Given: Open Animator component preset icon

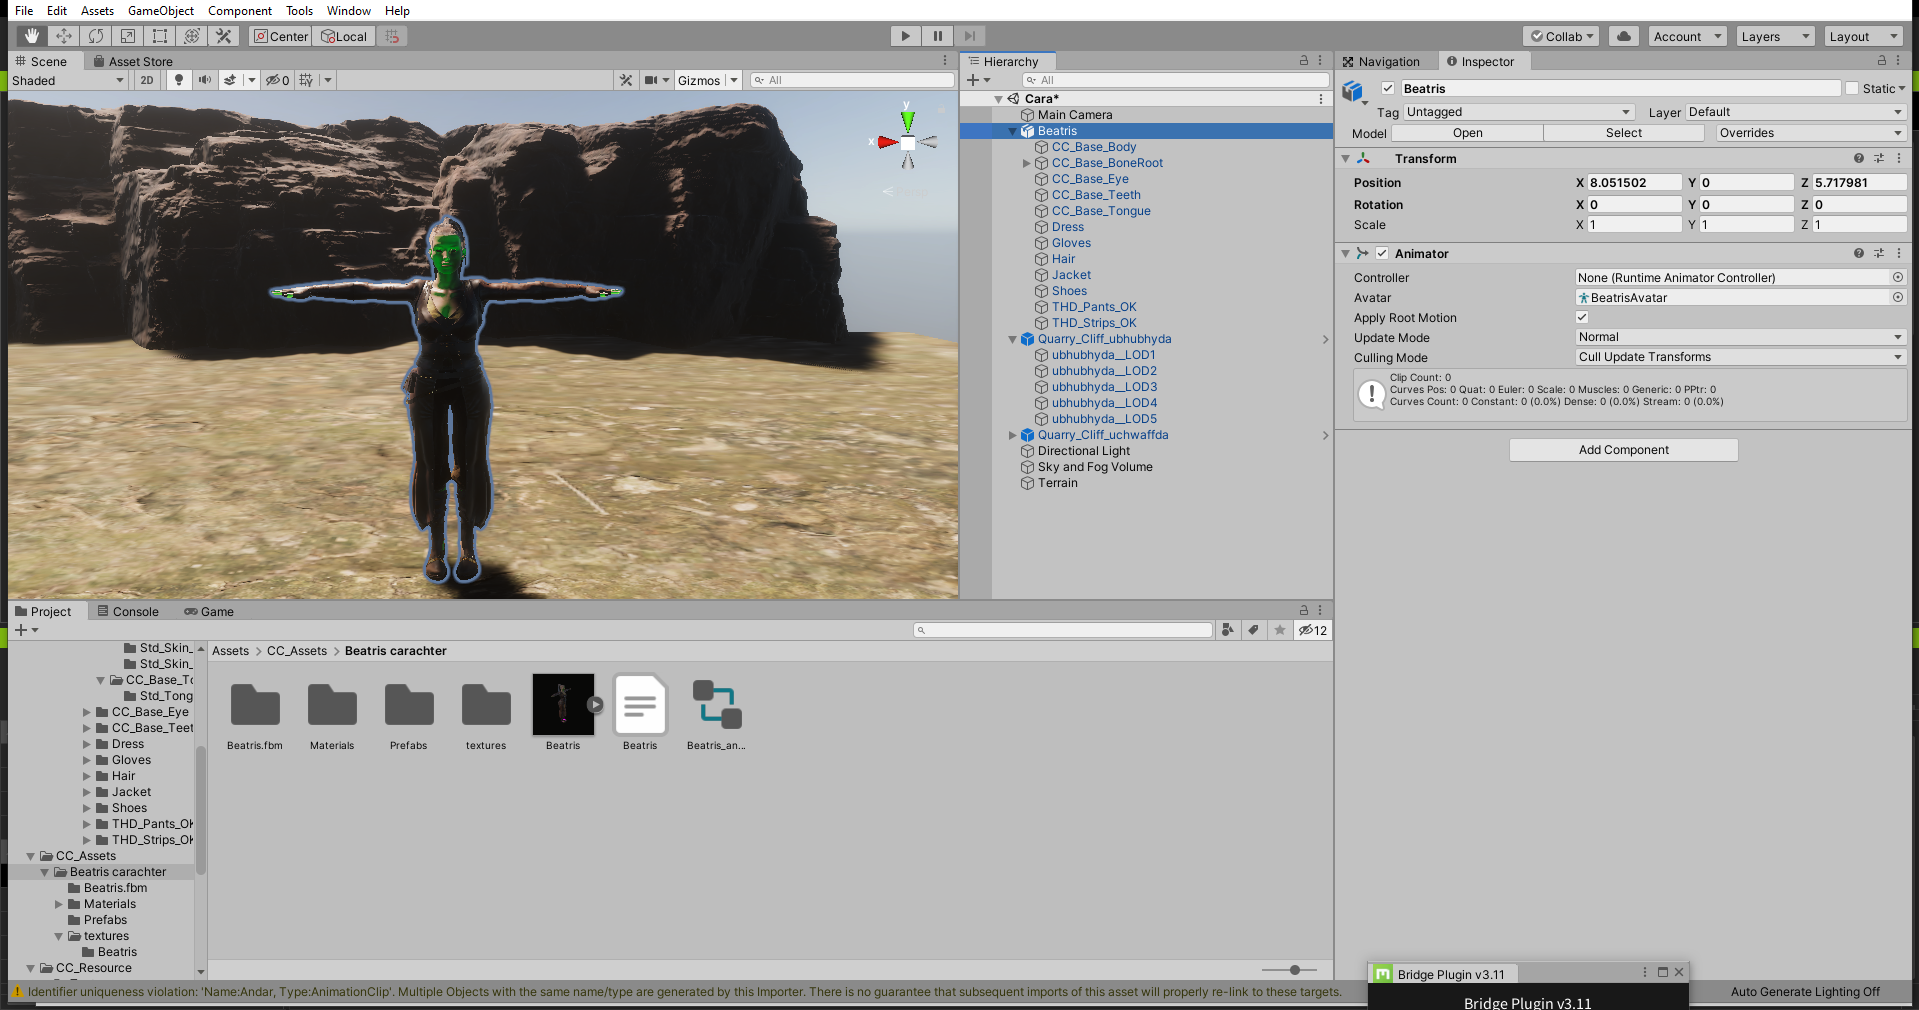Looking at the screenshot, I should pos(1879,253).
